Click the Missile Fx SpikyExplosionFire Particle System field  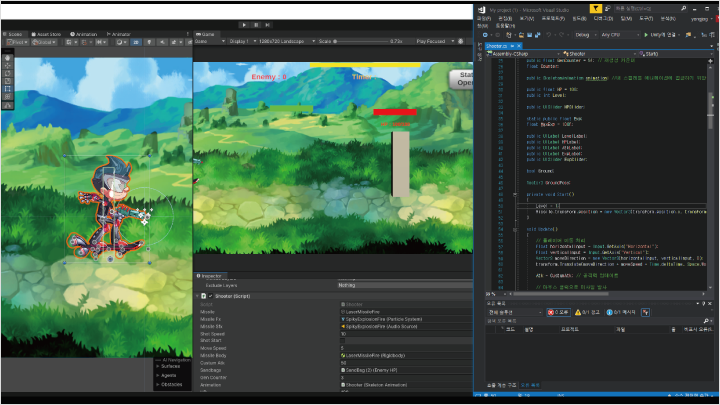[x=406, y=319]
